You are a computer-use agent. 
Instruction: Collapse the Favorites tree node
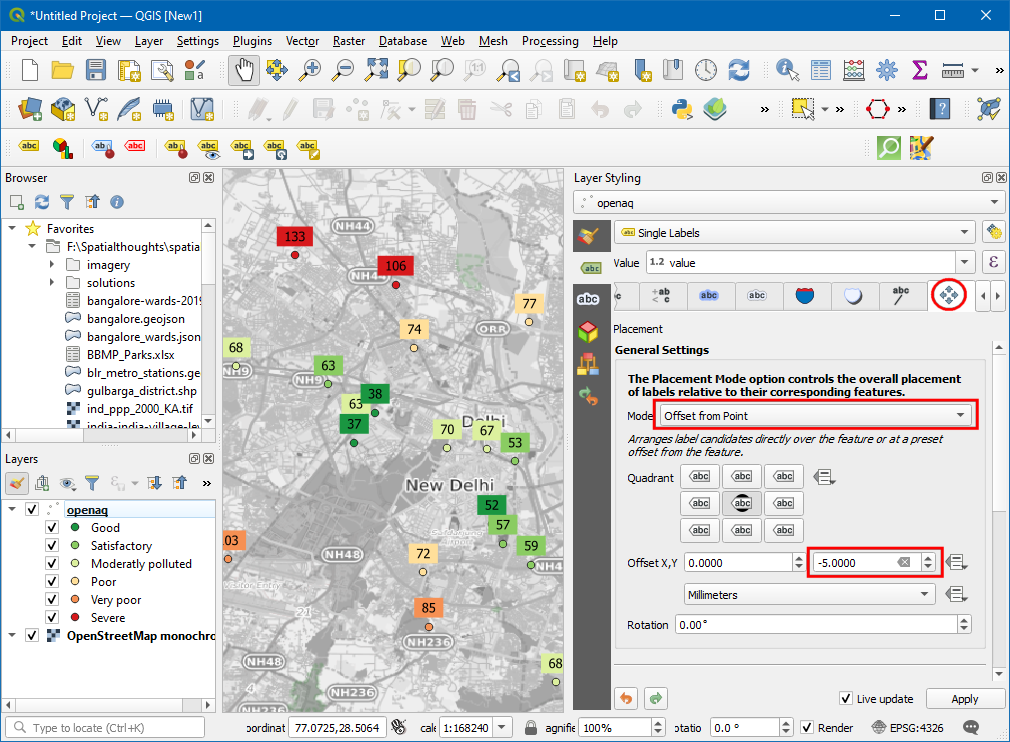click(12, 229)
